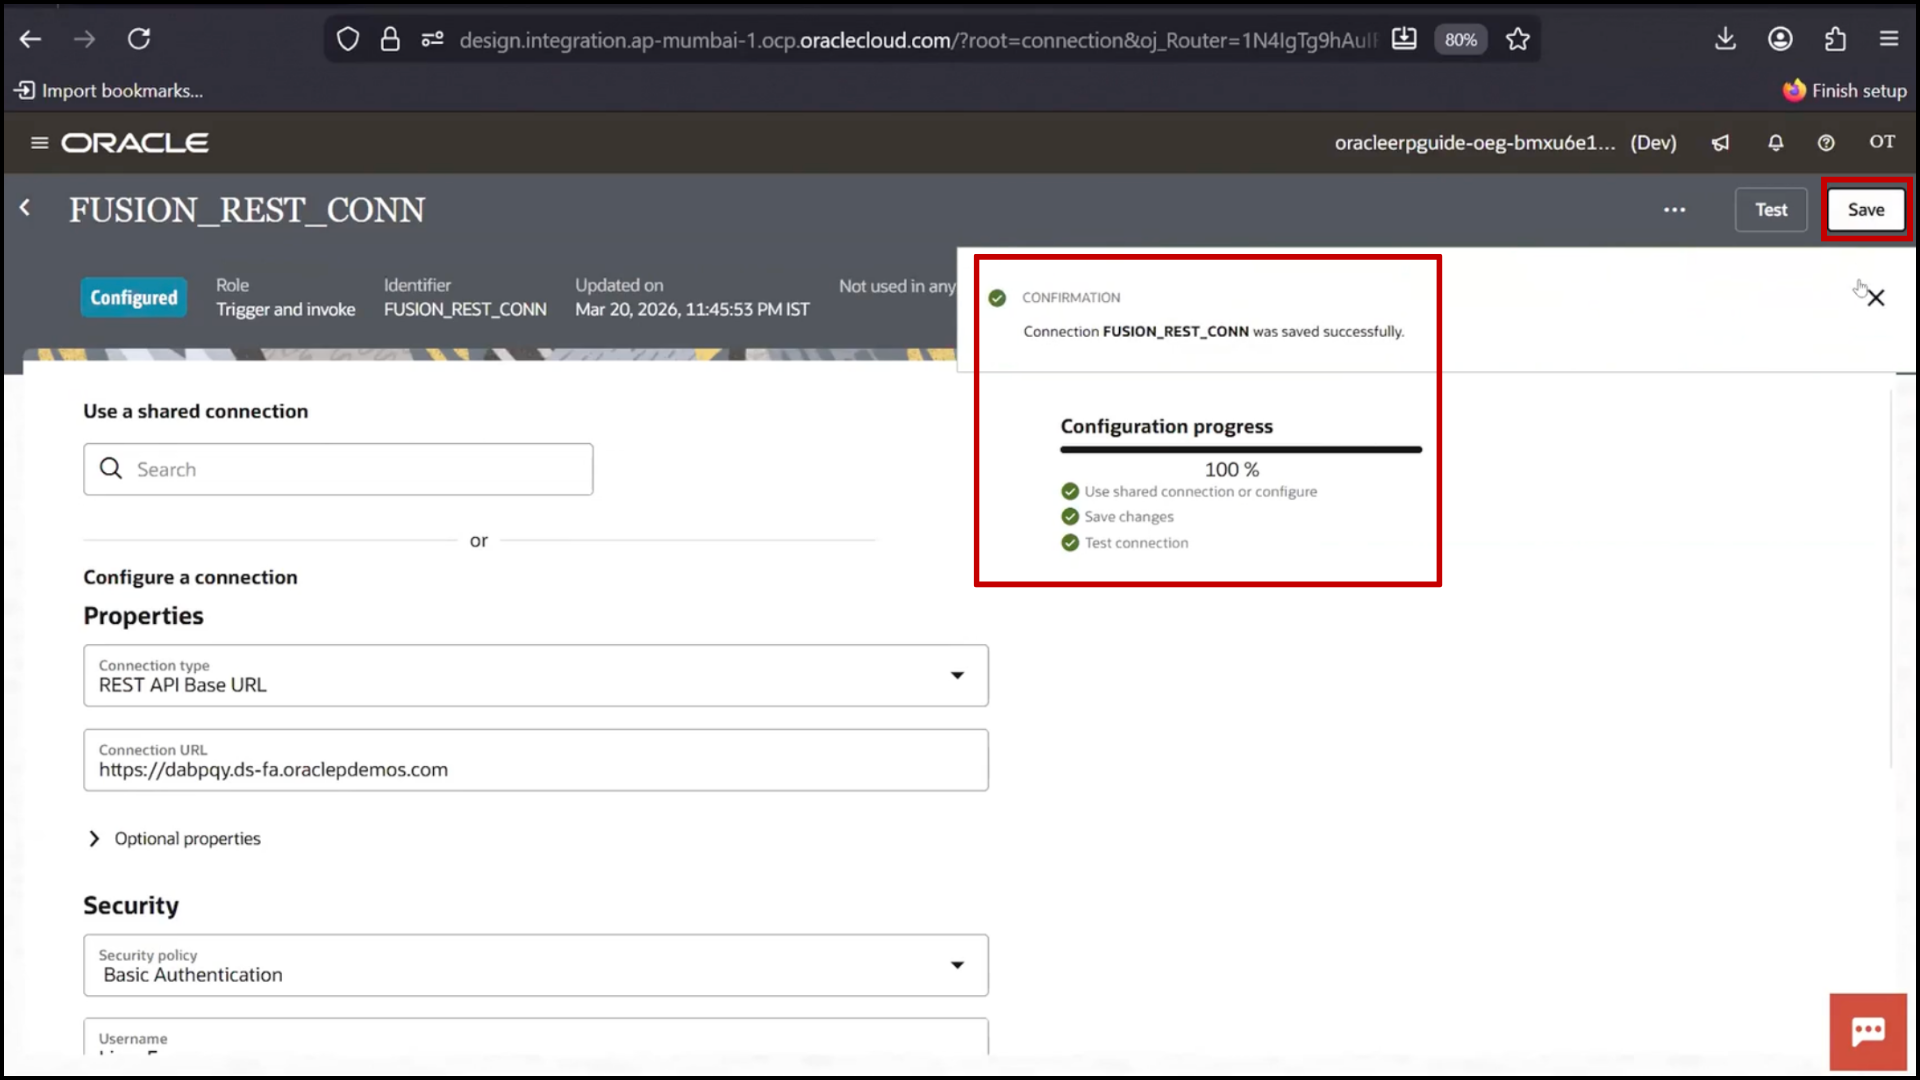Open the OT user profile menu
This screenshot has width=1920, height=1080.
point(1882,142)
